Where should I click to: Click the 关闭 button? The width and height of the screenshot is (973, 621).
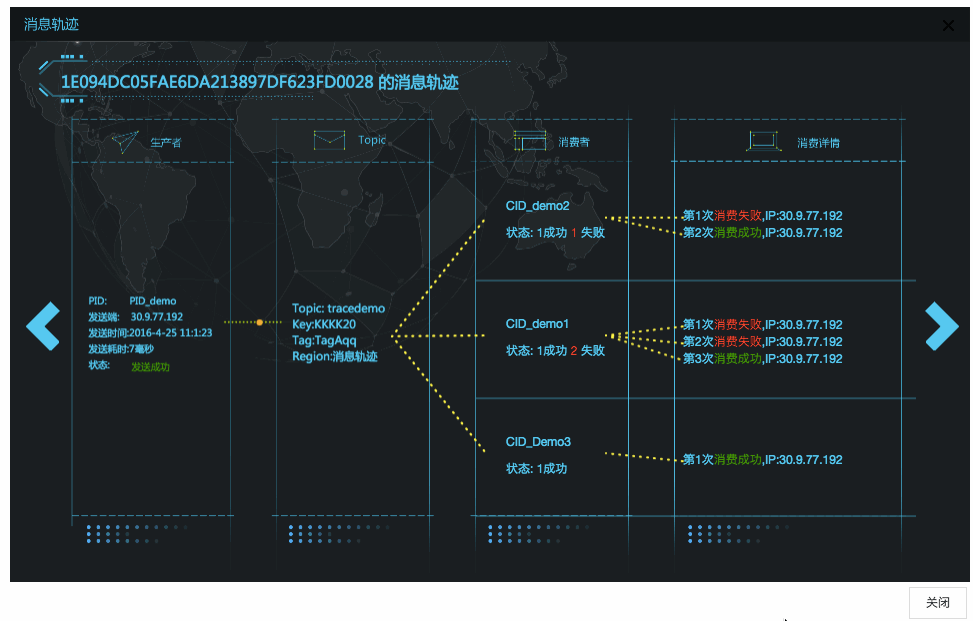click(938, 602)
